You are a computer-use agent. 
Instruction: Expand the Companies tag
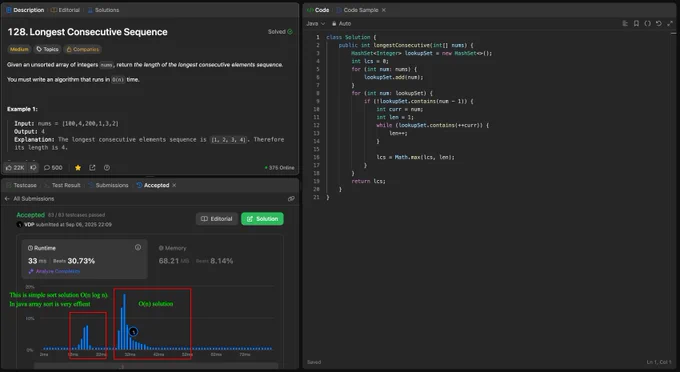(x=82, y=49)
